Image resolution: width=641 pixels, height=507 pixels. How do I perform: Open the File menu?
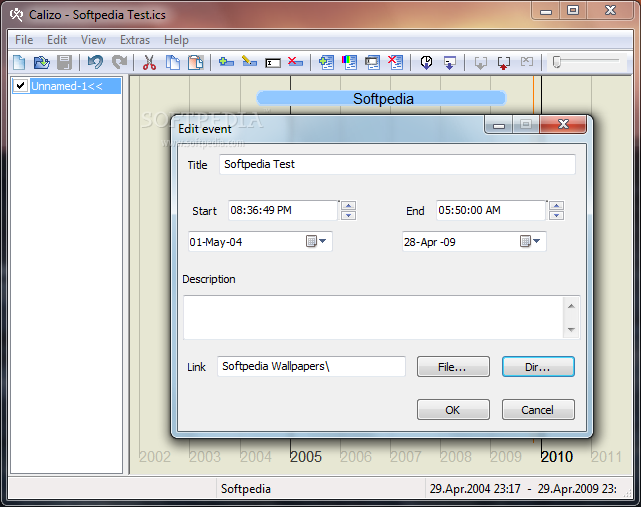tap(24, 40)
